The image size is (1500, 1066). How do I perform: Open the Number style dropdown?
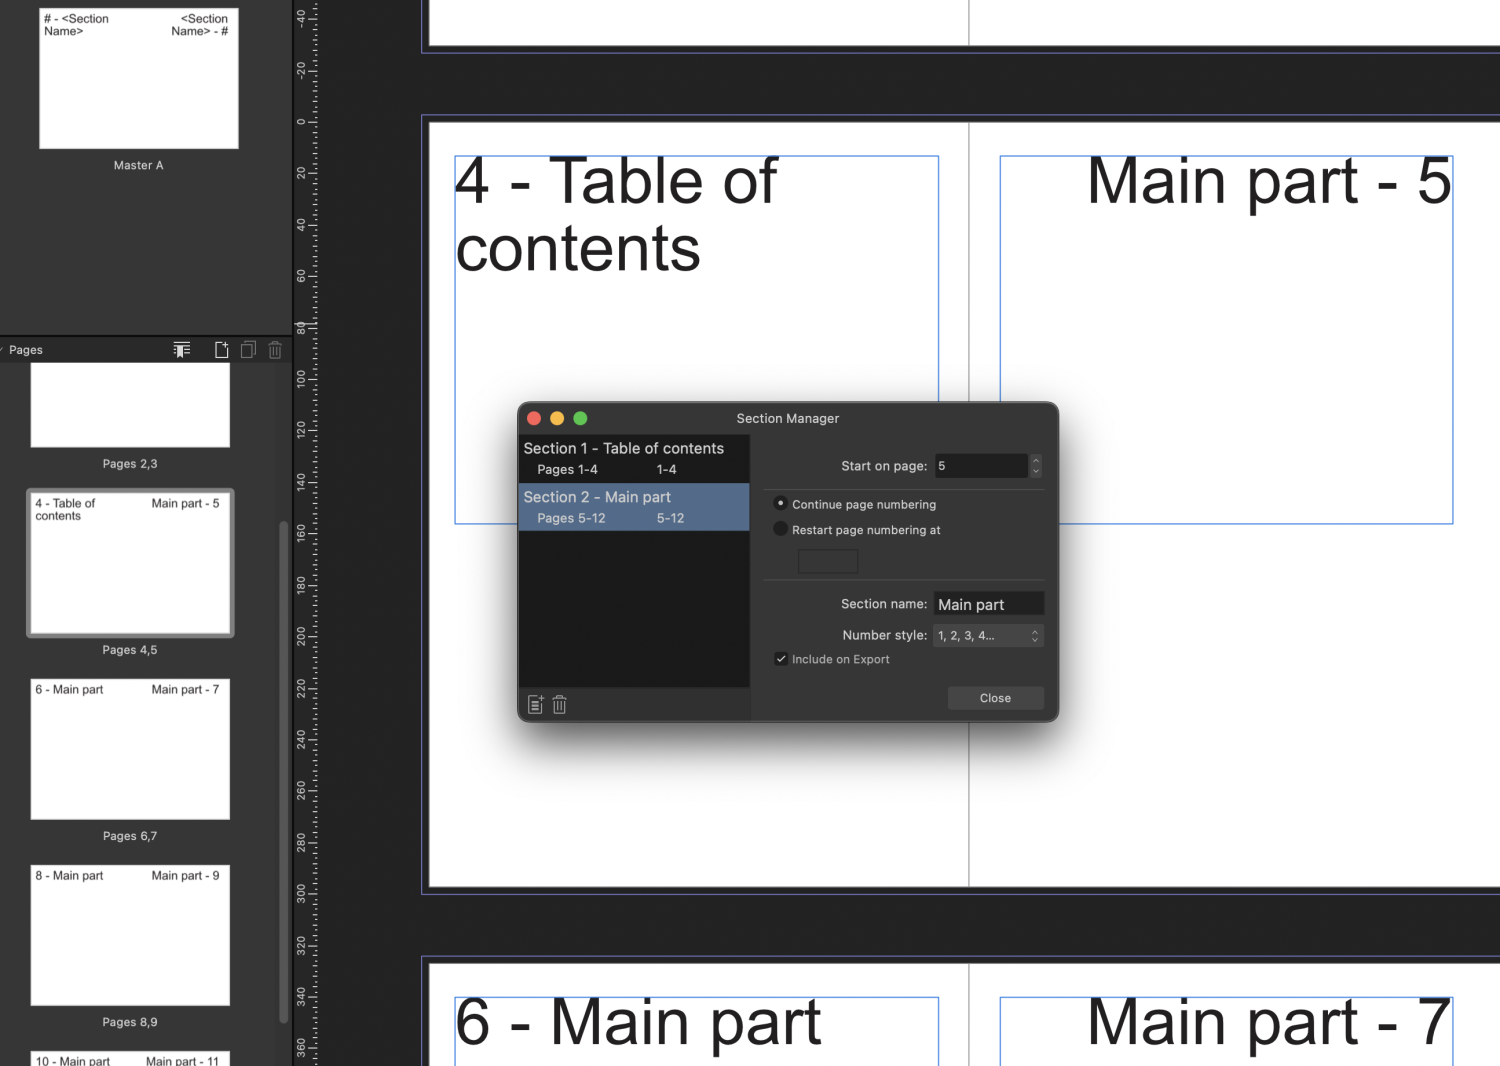pyautogui.click(x=988, y=635)
